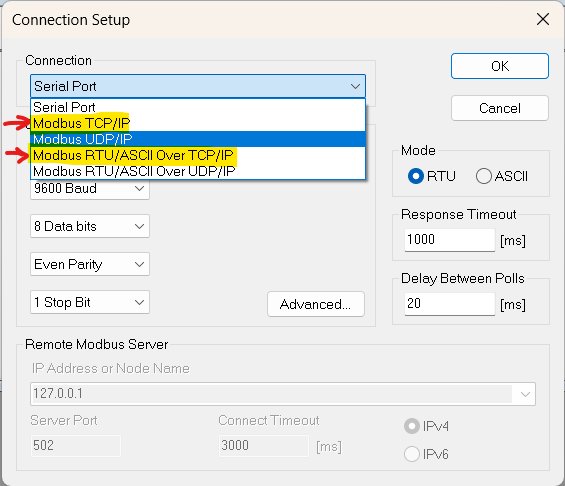Screen dimensions: 565x486
Task: Select Serial Port in the dropdown list
Action: point(198,107)
